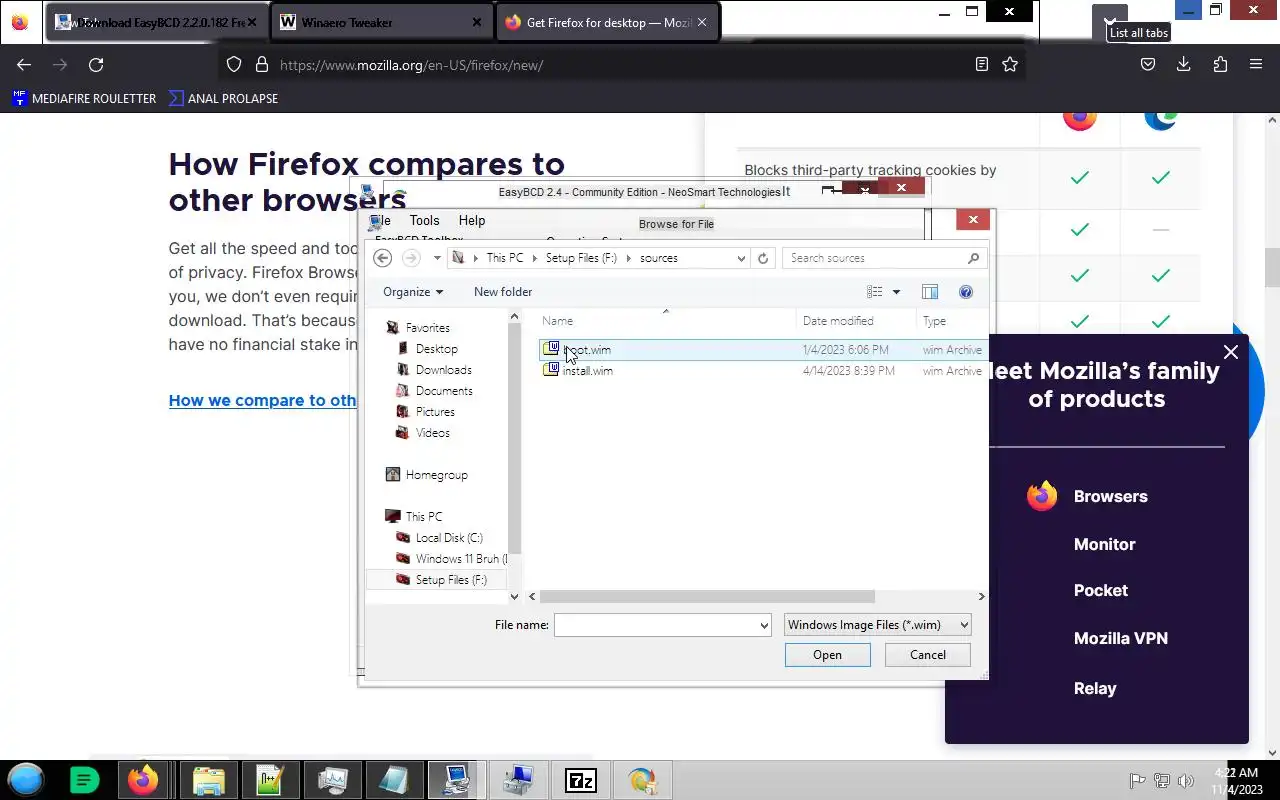Open file dialog Help icon
Screen dimensions: 1280x800
coord(966,292)
